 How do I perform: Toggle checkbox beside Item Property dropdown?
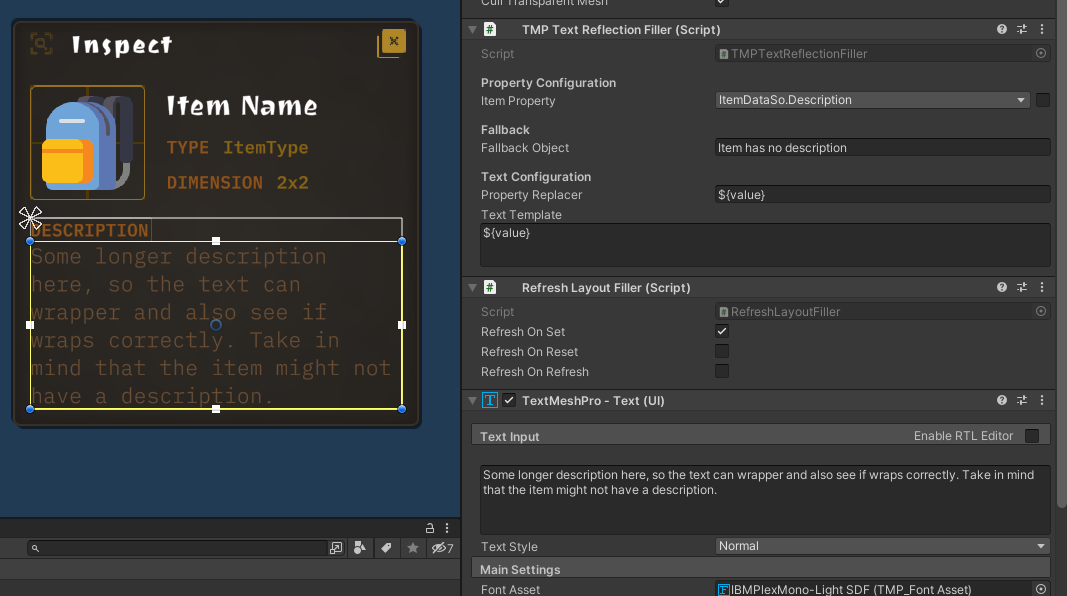click(1043, 100)
